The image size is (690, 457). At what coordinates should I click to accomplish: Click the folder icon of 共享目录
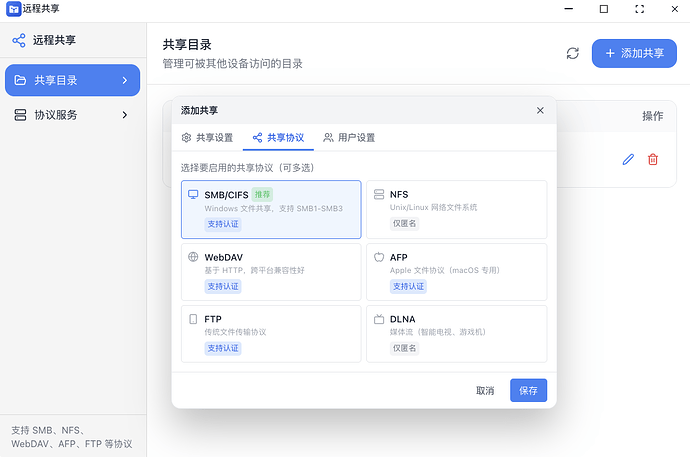20,80
